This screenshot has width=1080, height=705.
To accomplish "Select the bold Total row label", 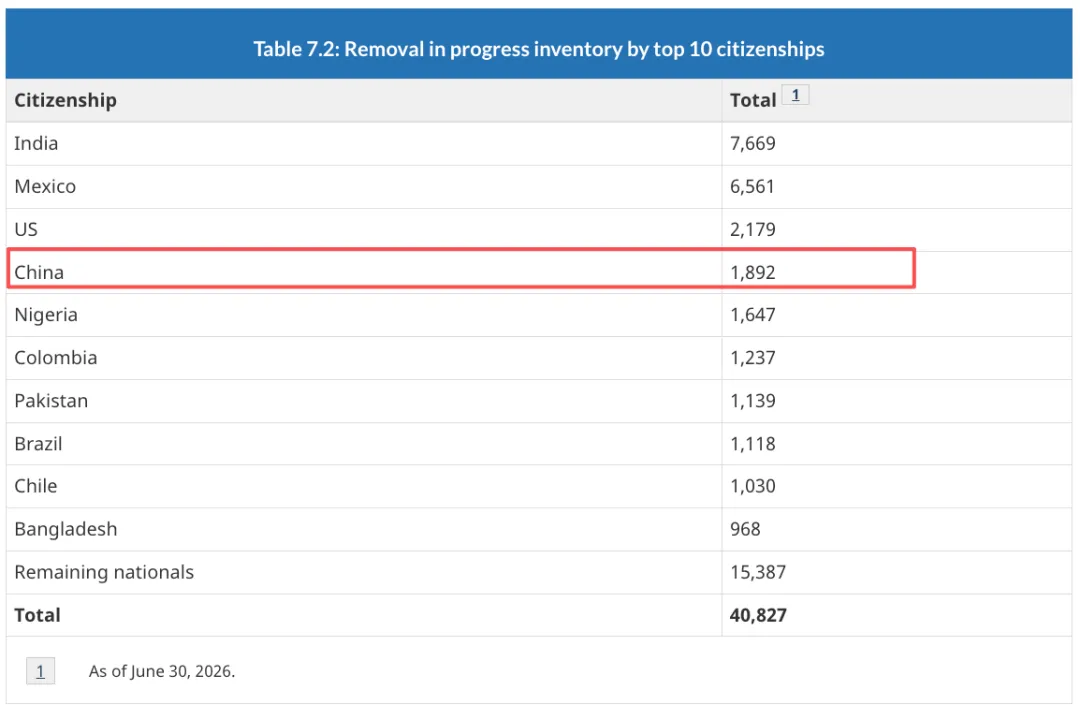I will tap(37, 615).
